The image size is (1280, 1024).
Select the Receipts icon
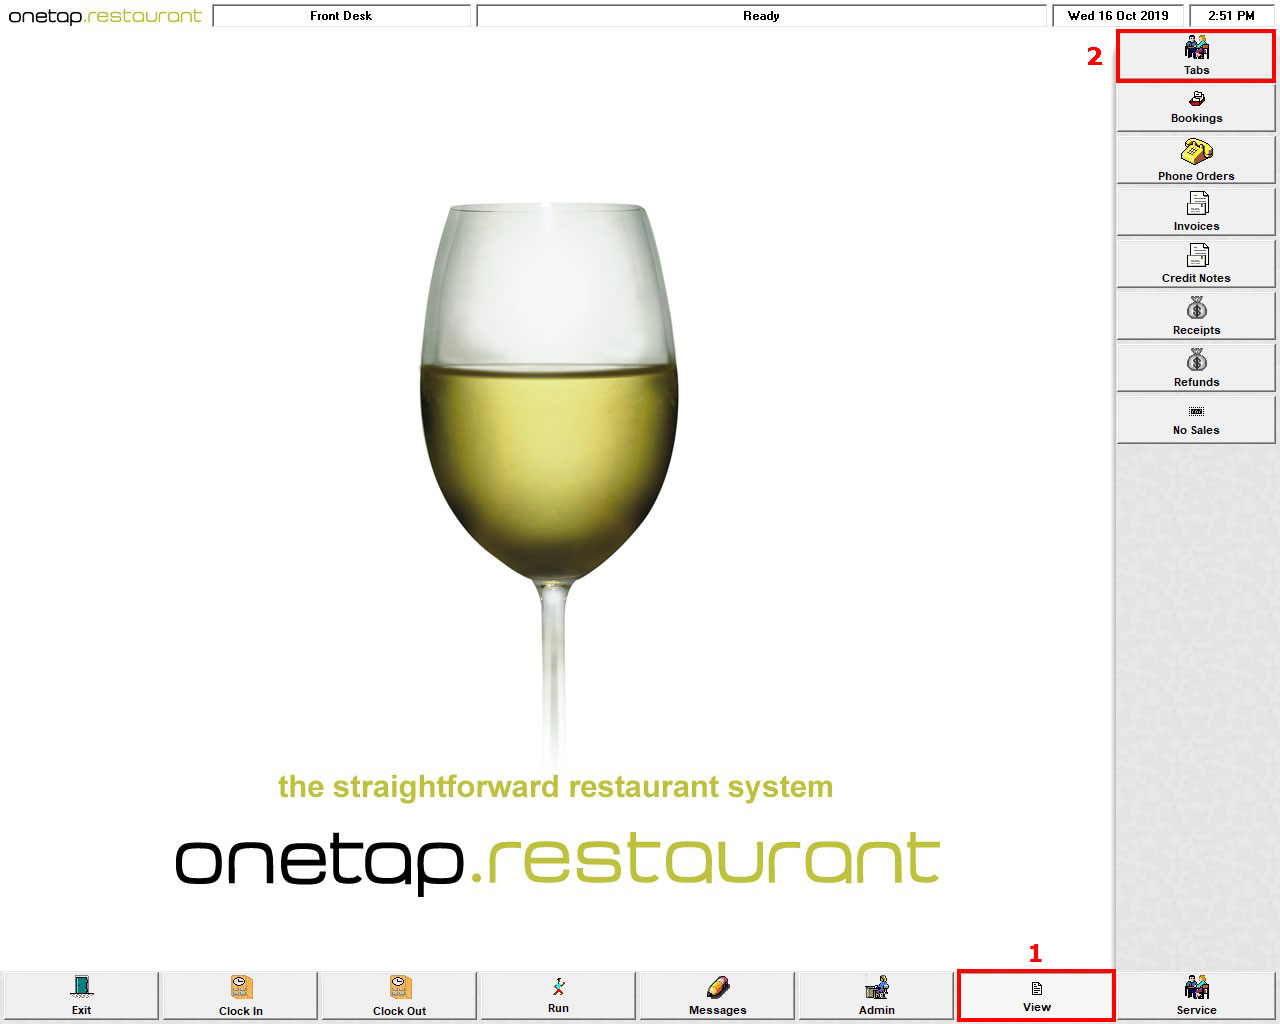[x=1195, y=315]
